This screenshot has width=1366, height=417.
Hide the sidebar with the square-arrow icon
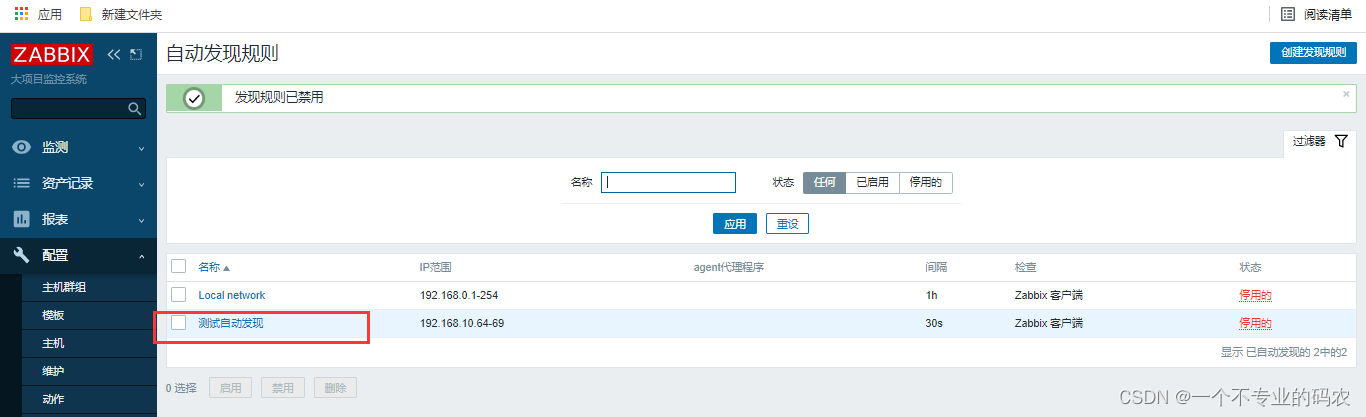(x=136, y=55)
